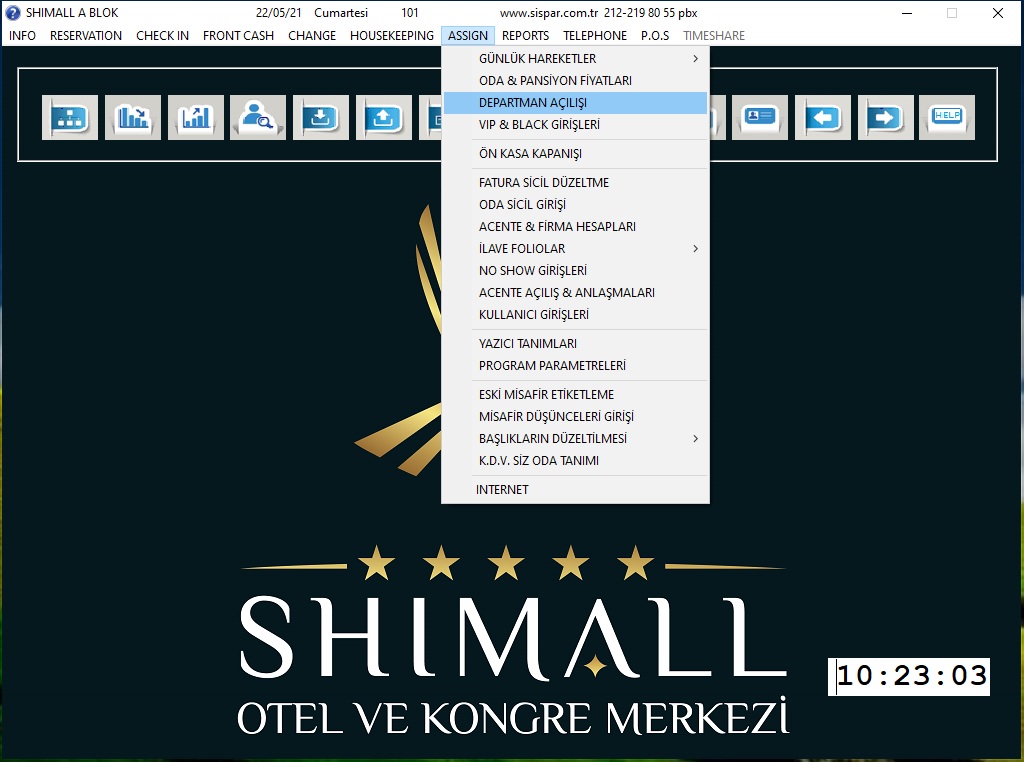Screen dimensions: 1024x762
Task: Click www.sispar.com.tr in title bar
Action: point(549,13)
